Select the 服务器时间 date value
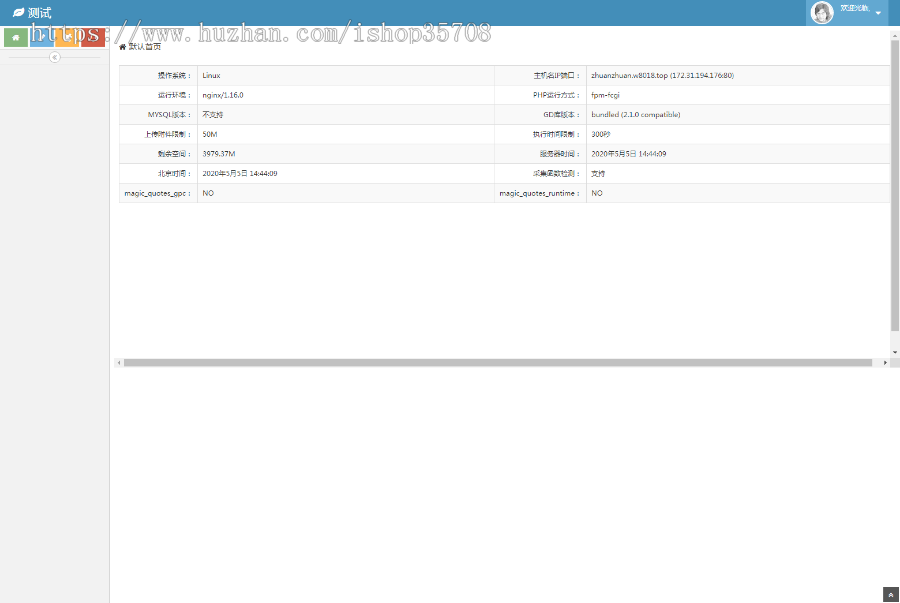Viewport: 900px width, 603px height. (629, 154)
